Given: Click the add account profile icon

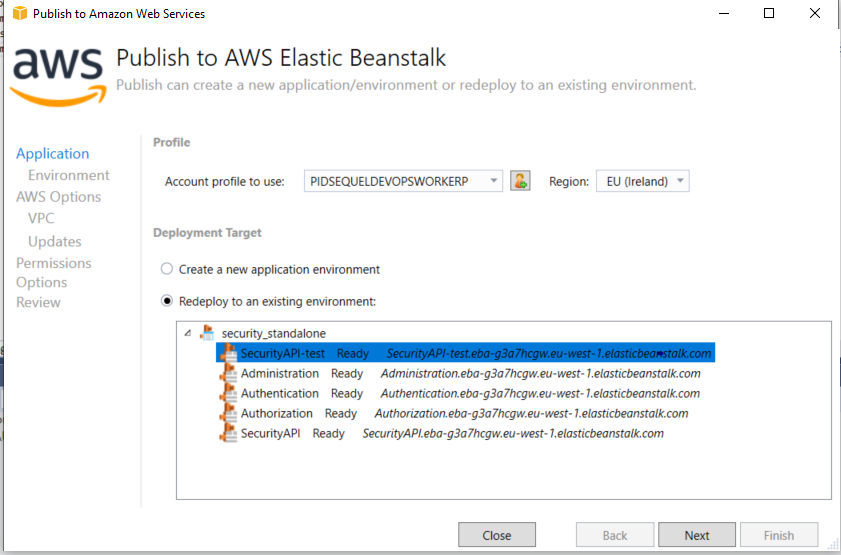Looking at the screenshot, I should pyautogui.click(x=520, y=181).
